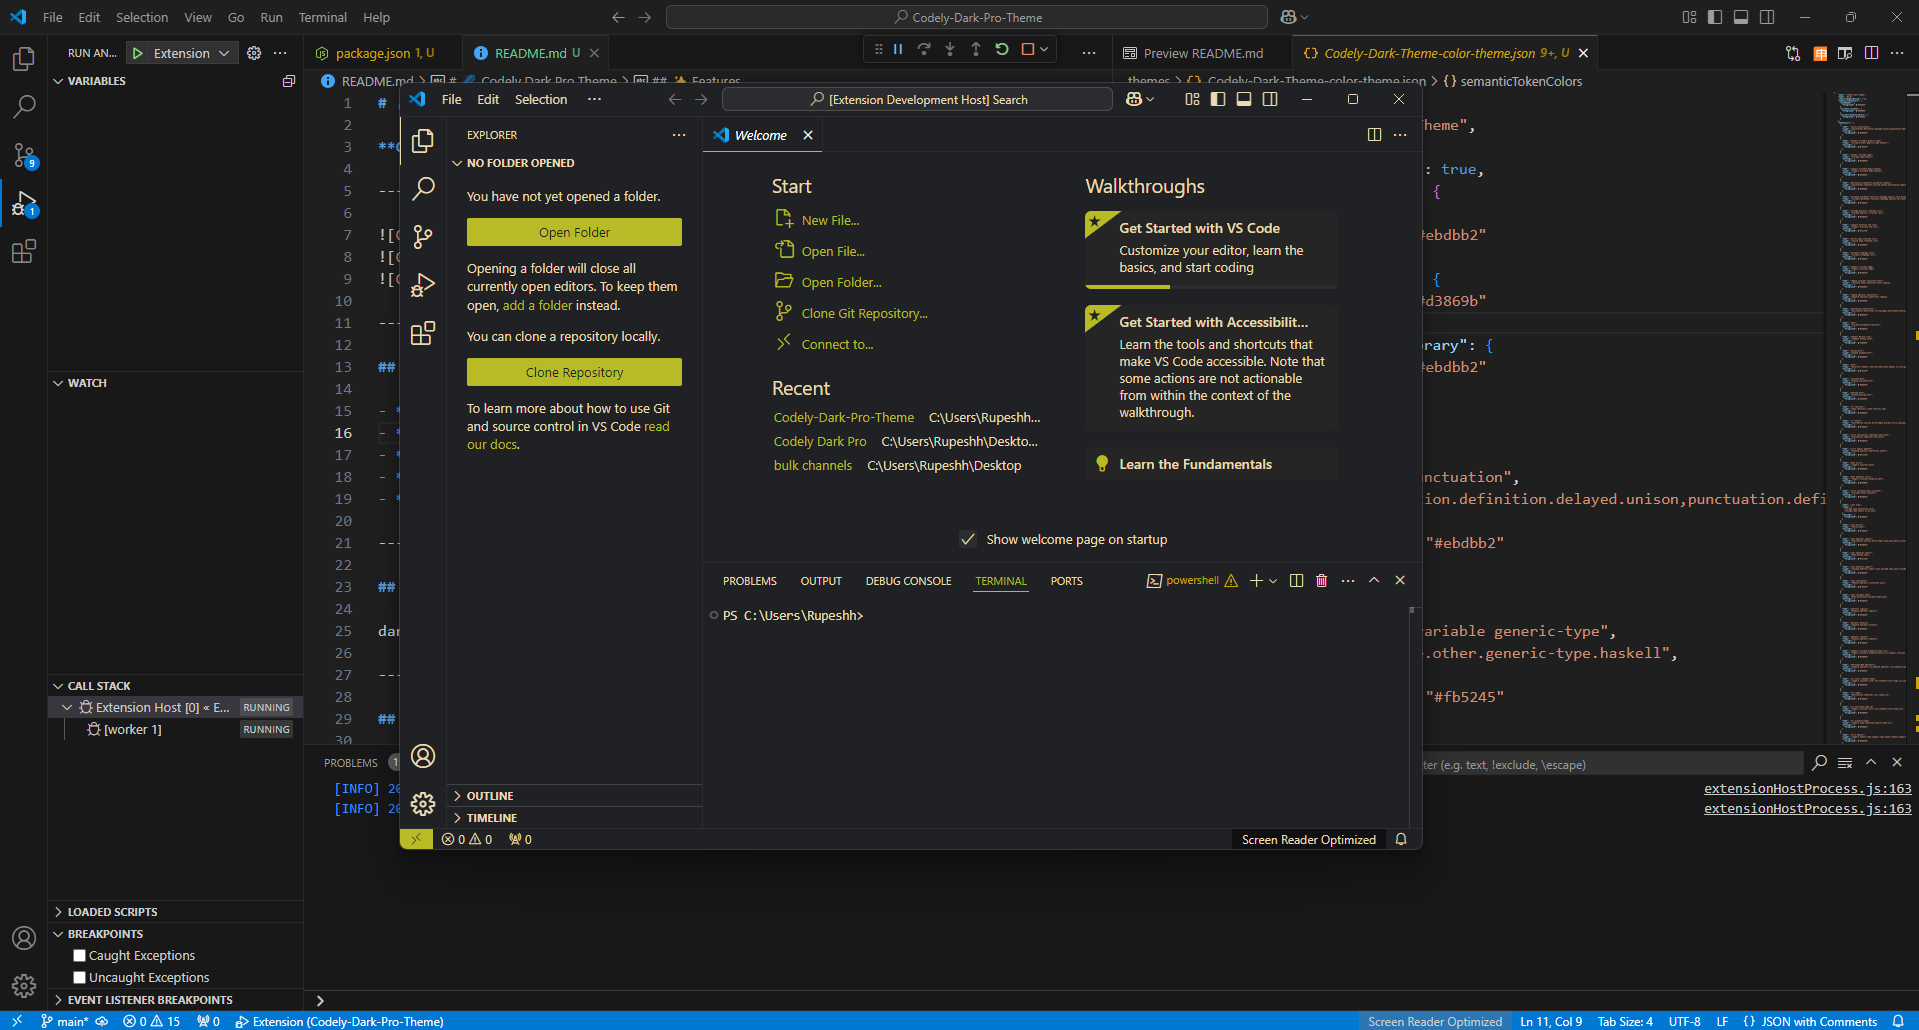
Task: Pause the debug session
Action: coord(898,49)
